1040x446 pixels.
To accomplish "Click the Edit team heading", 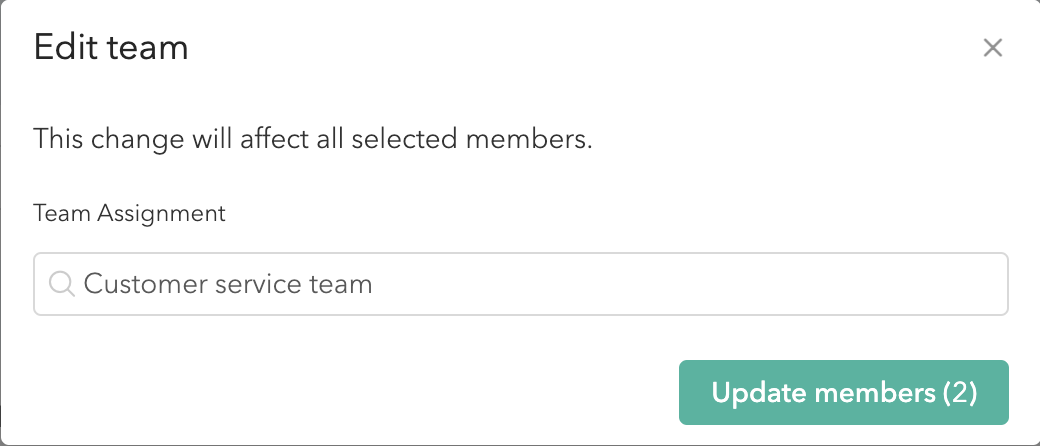I will 111,48.
